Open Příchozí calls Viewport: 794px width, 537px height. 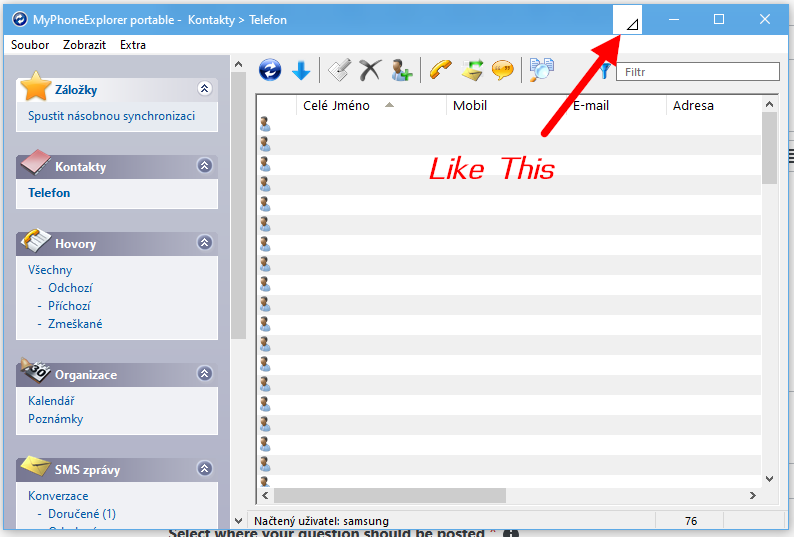tap(69, 306)
